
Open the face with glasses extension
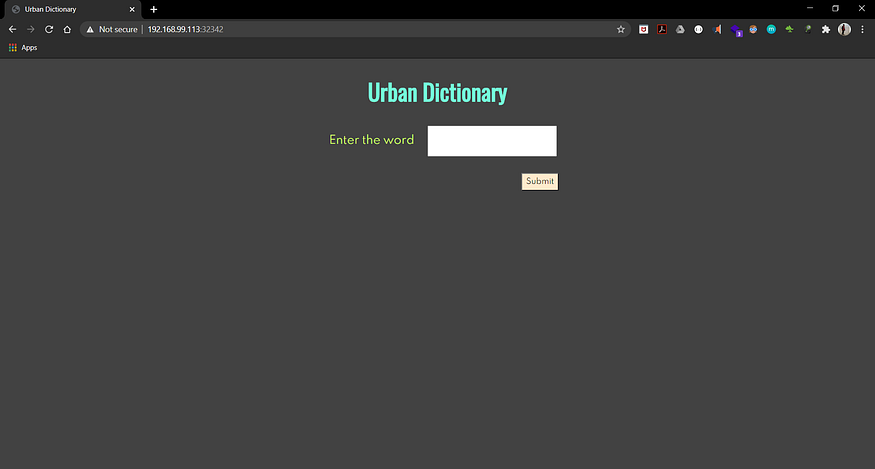click(x=753, y=30)
